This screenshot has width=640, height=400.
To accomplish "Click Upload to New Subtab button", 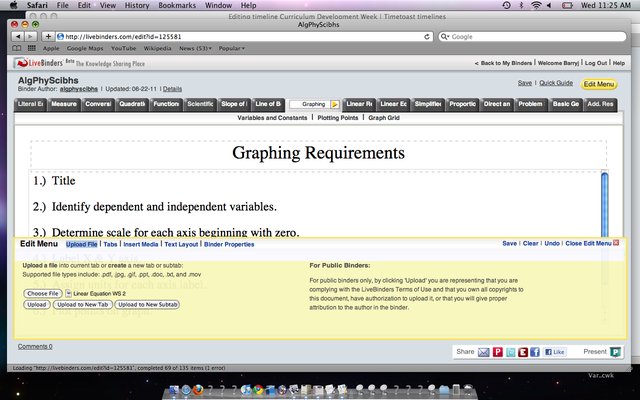I will click(x=147, y=304).
